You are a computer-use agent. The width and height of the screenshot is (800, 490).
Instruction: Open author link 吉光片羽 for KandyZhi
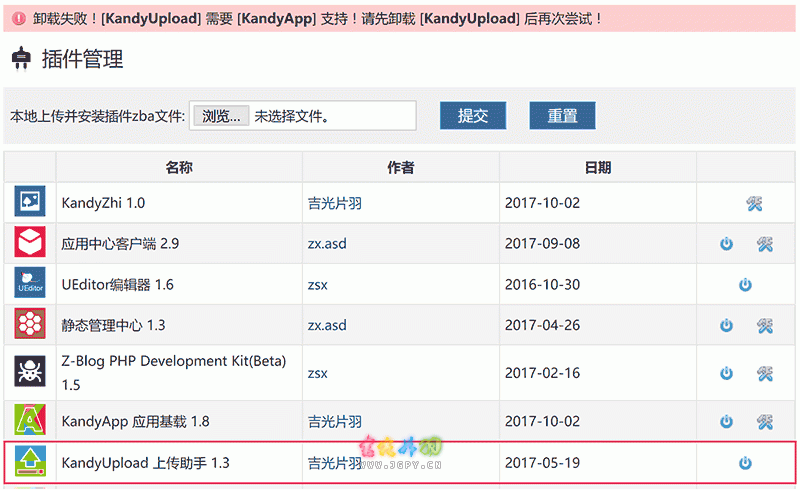[335, 203]
